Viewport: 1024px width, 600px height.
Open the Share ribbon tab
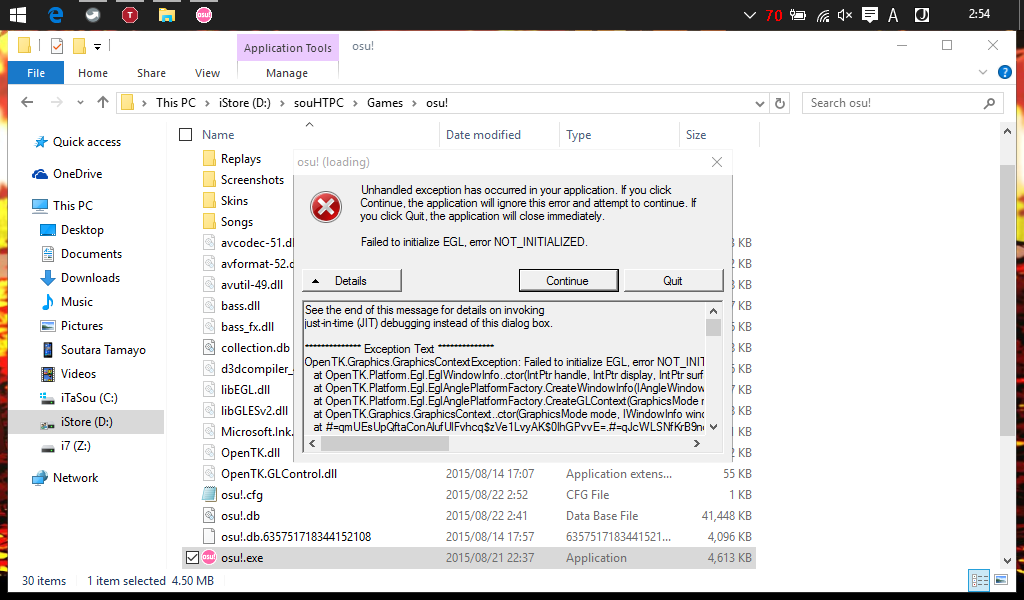point(152,72)
